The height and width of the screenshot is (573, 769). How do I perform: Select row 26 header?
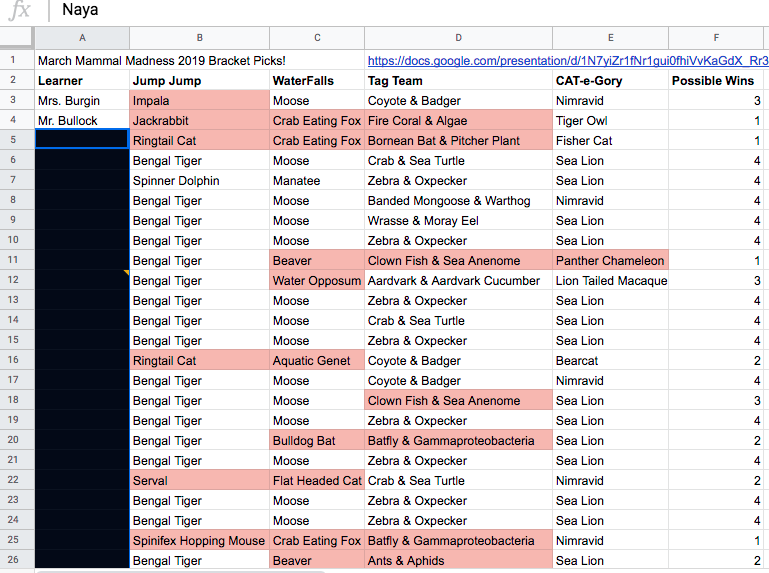(13, 560)
